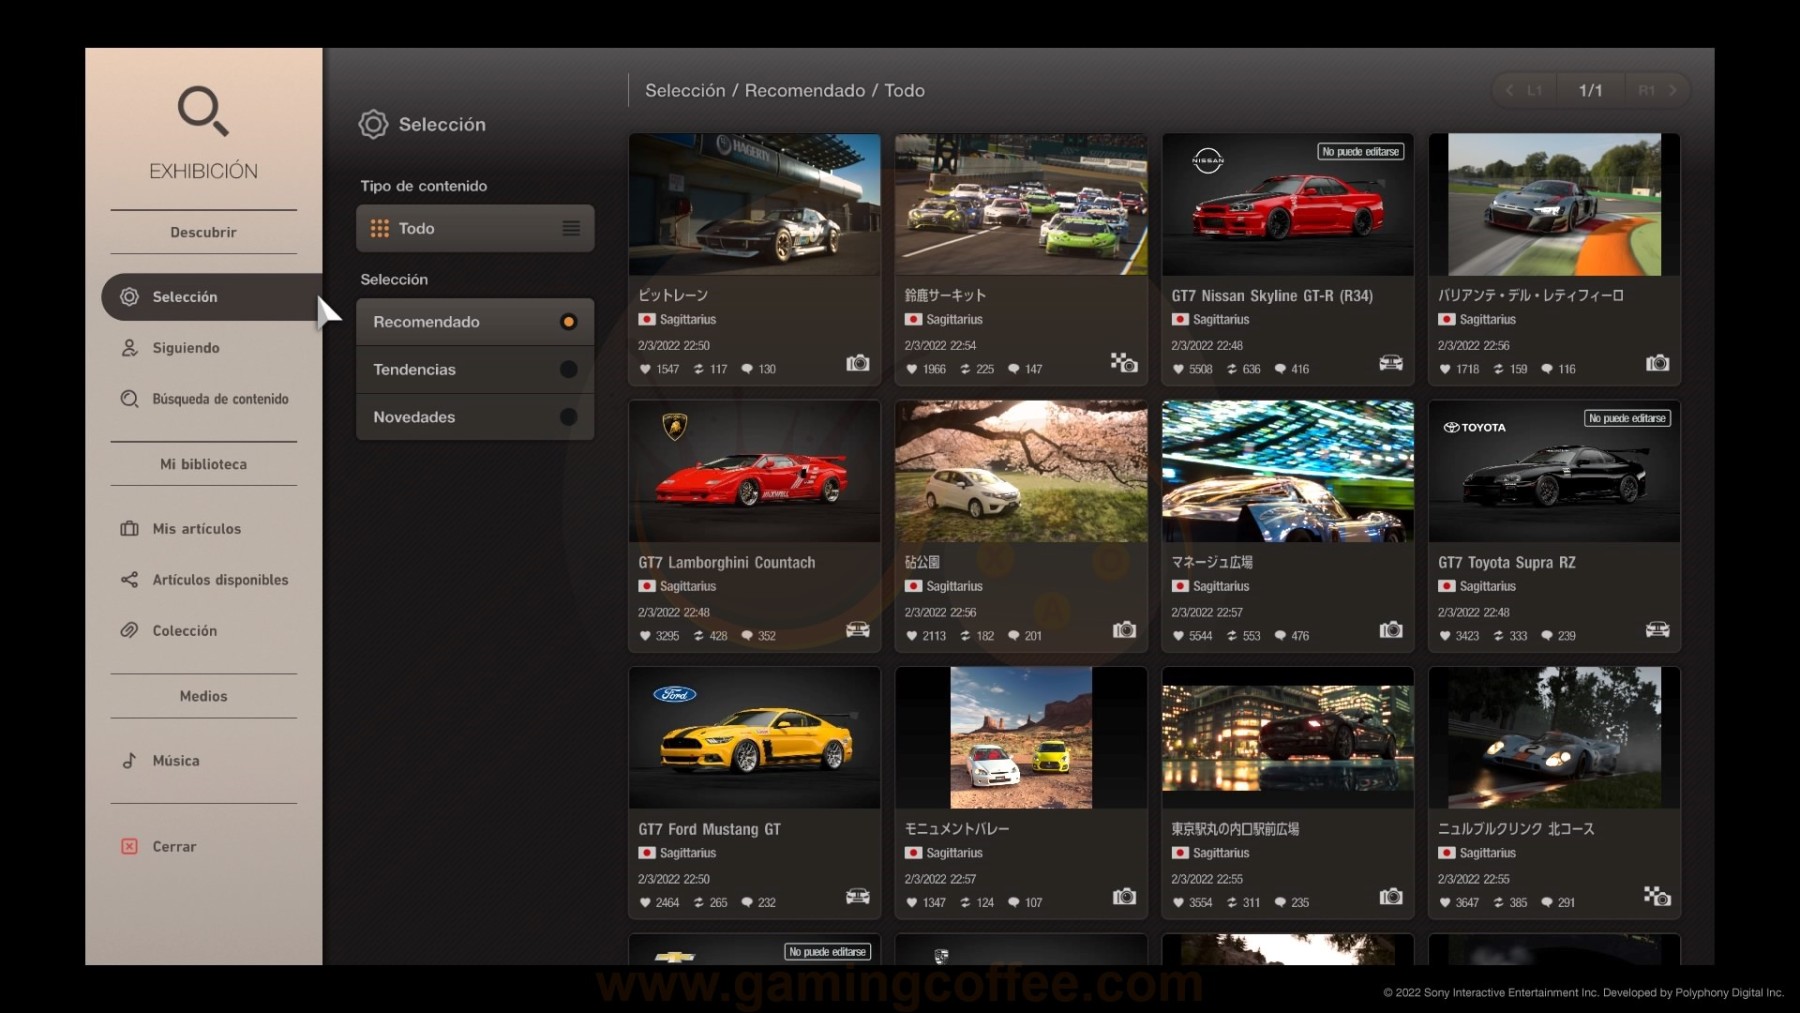
Task: Open the Siguiendo sidebar item
Action: coord(186,348)
